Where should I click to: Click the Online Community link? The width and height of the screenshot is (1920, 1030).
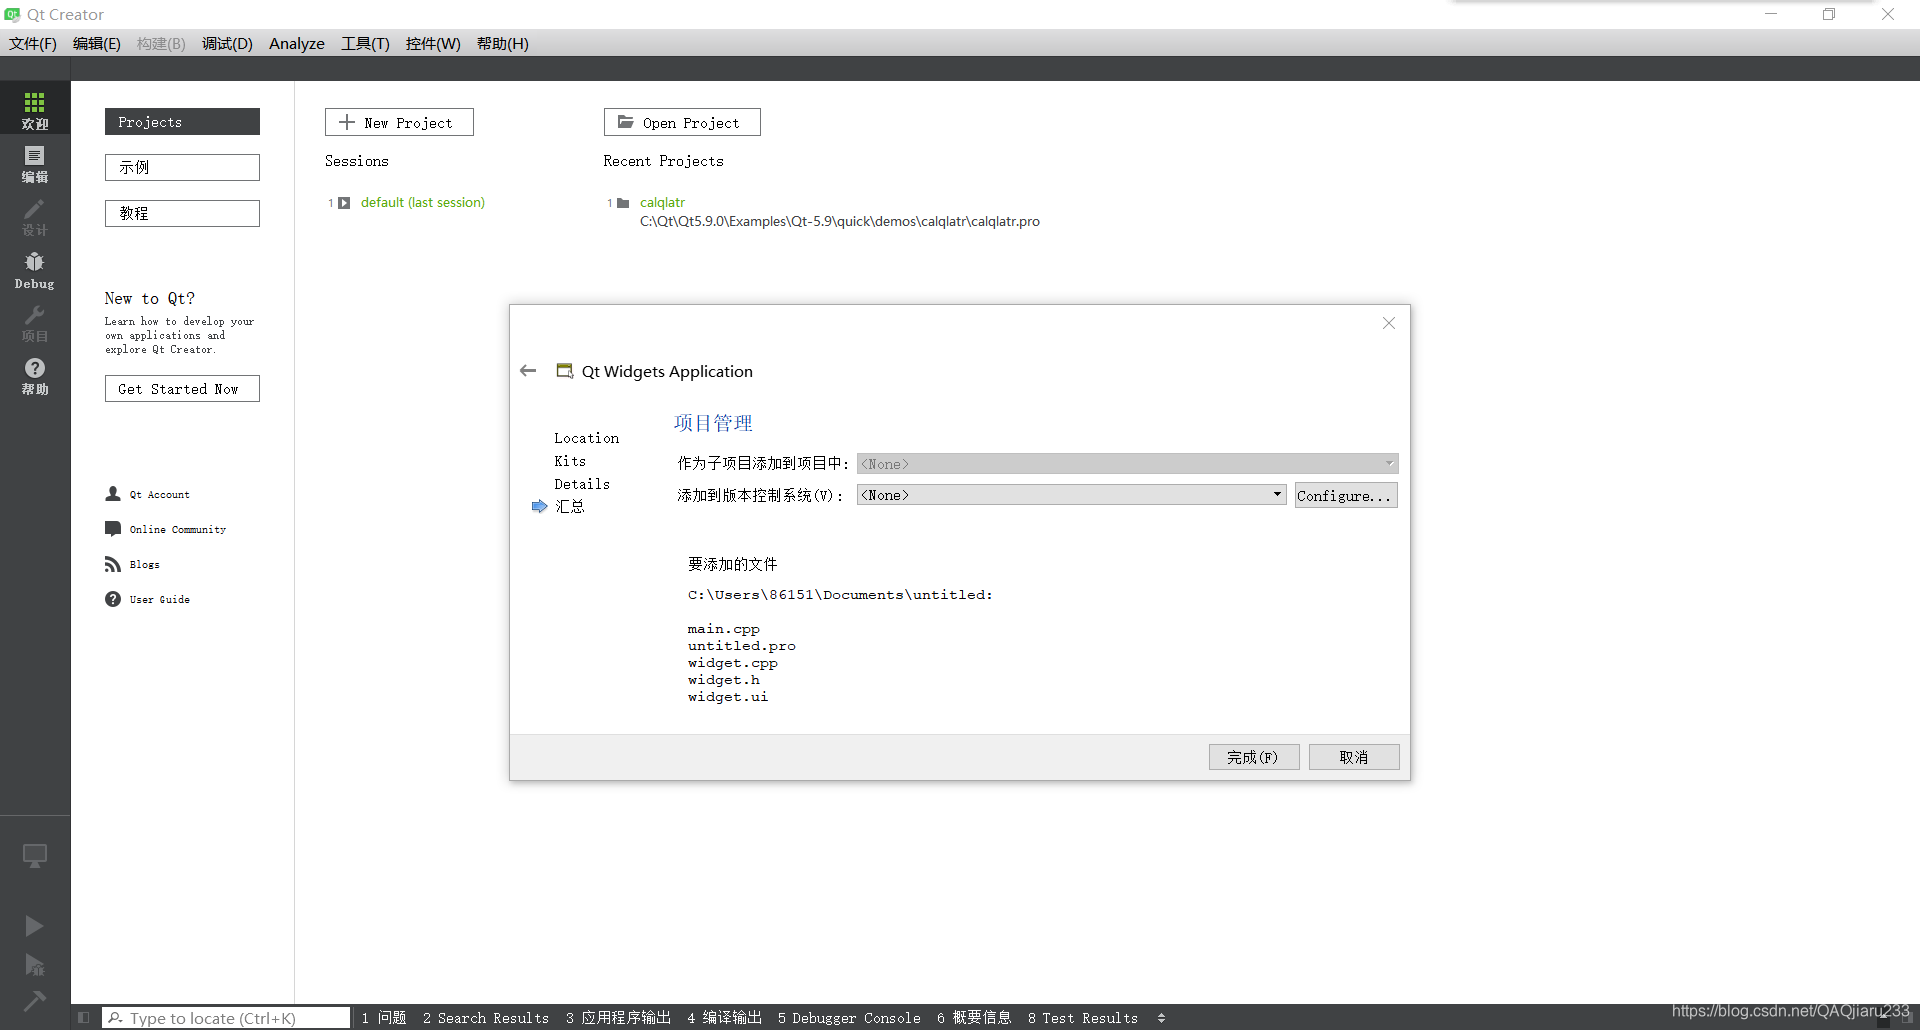178,530
